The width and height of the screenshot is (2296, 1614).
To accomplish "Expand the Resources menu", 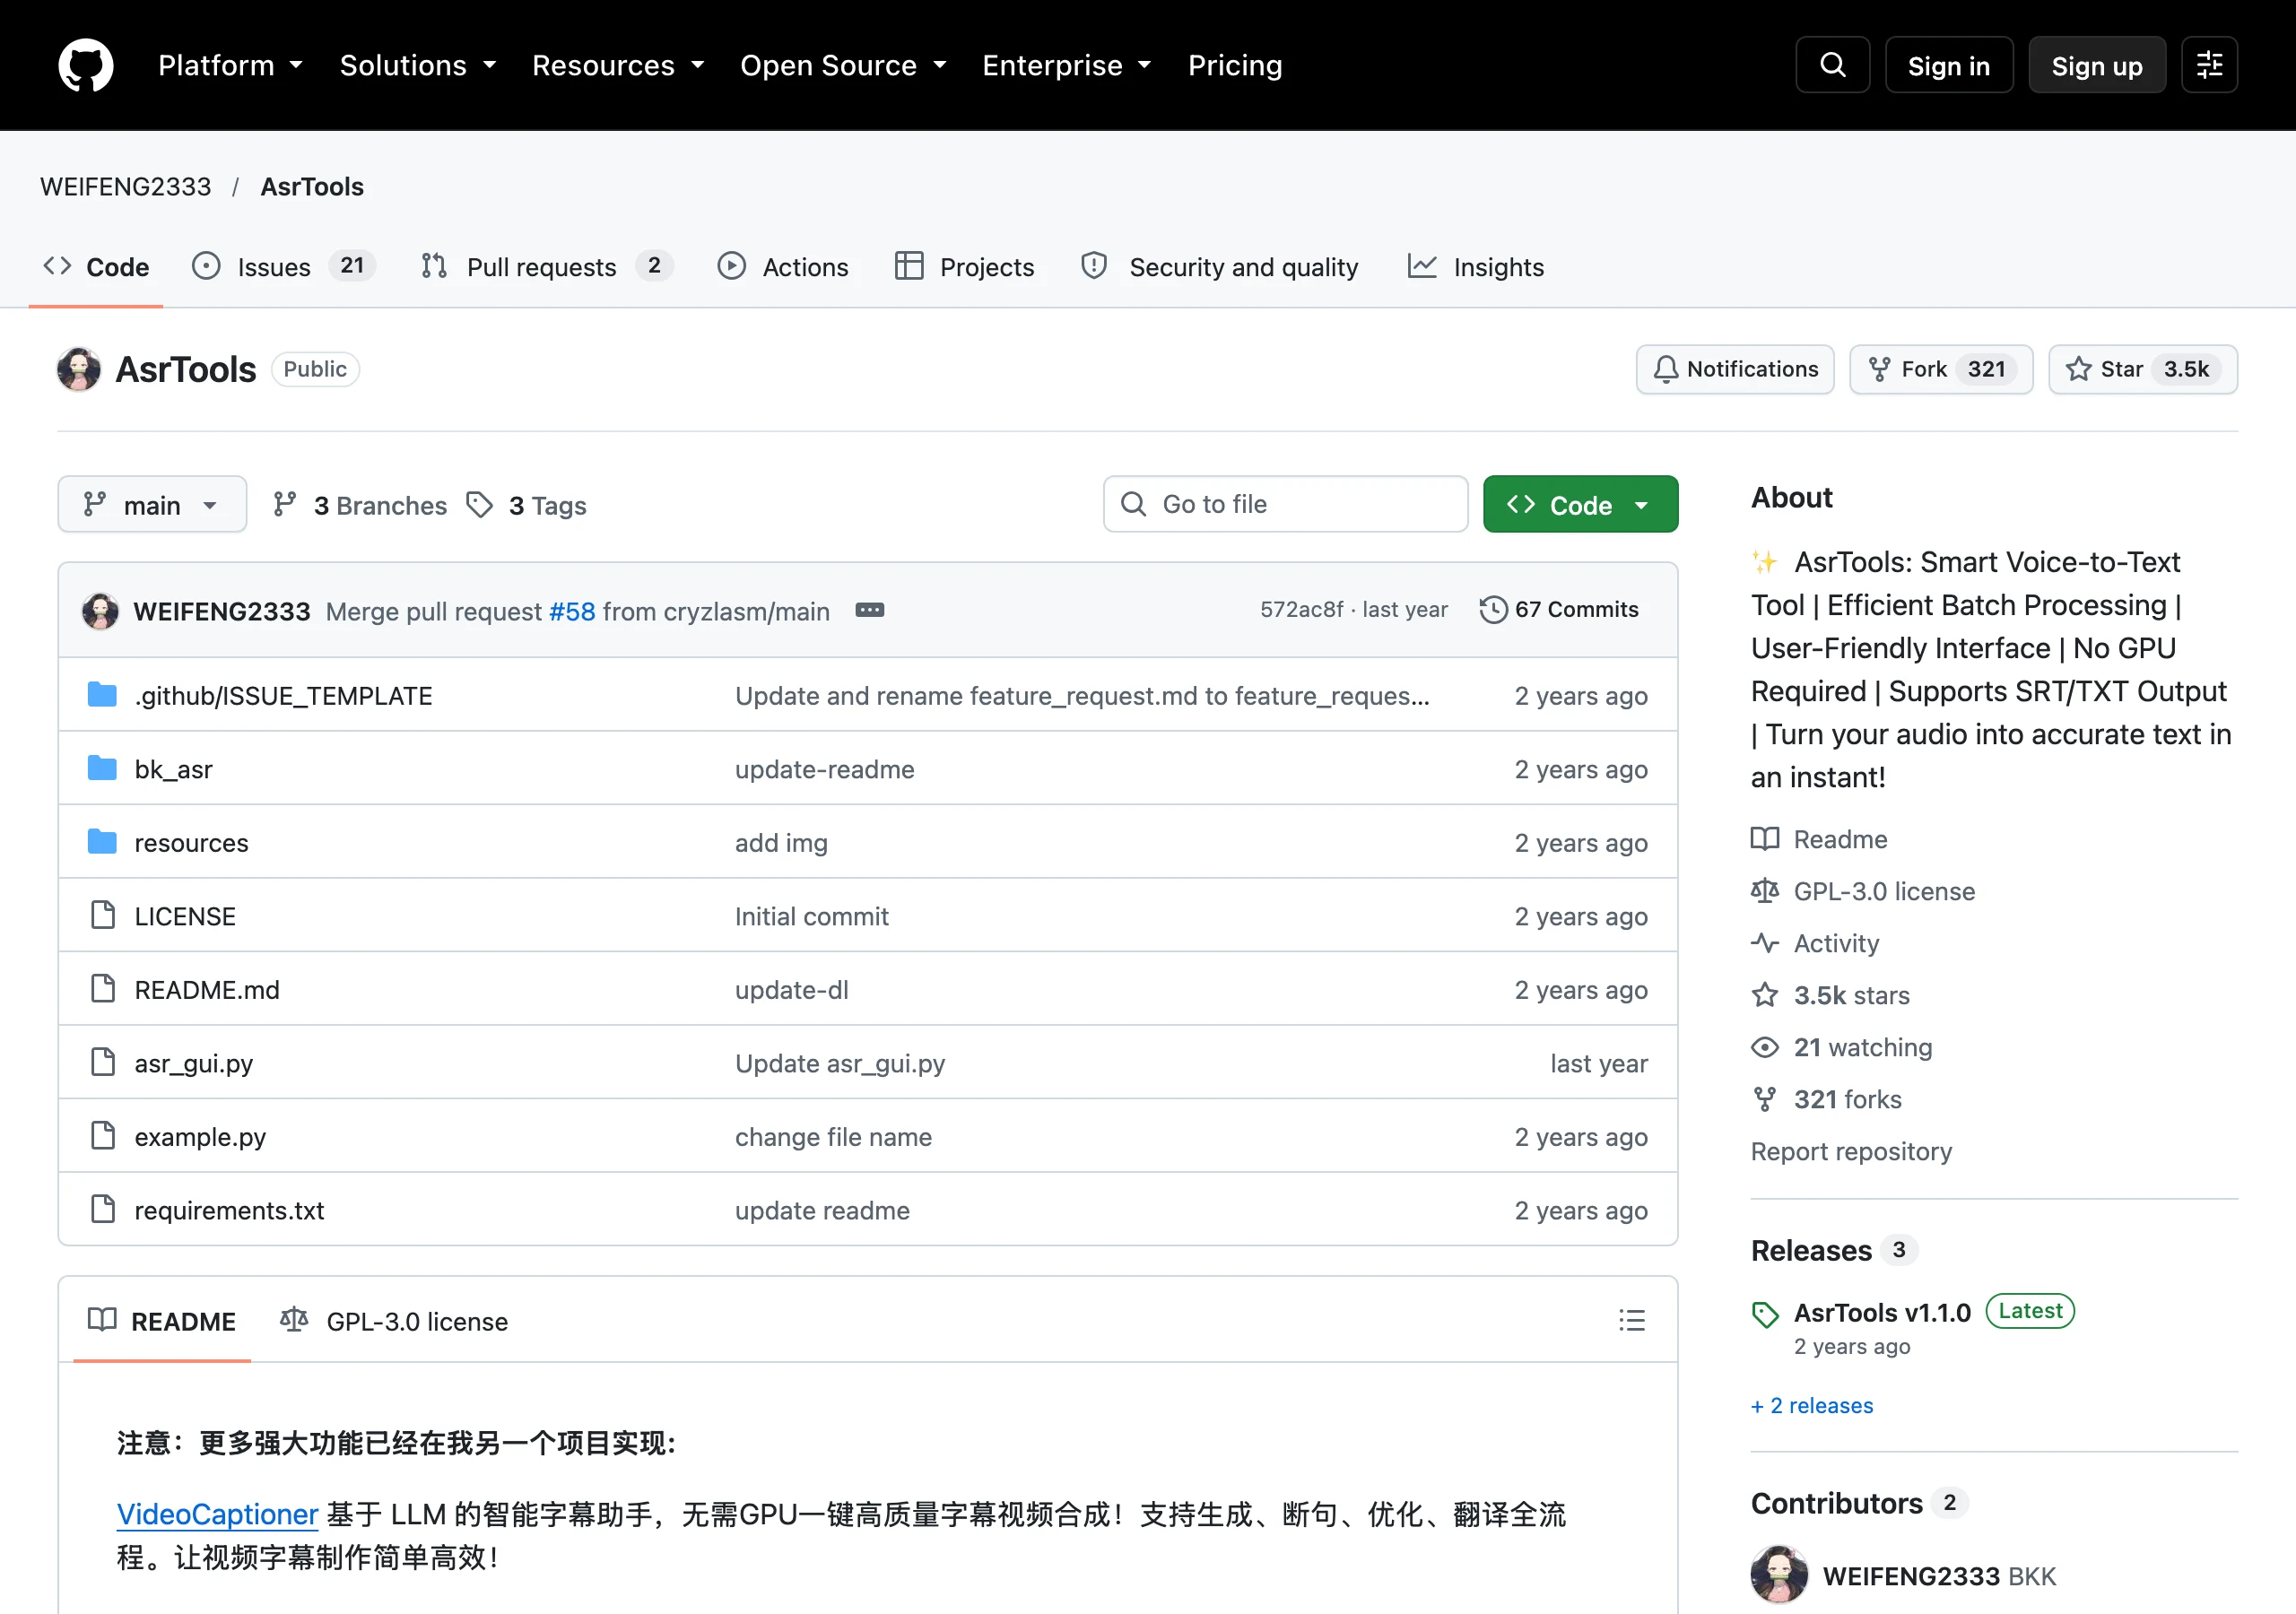I will click(x=617, y=65).
